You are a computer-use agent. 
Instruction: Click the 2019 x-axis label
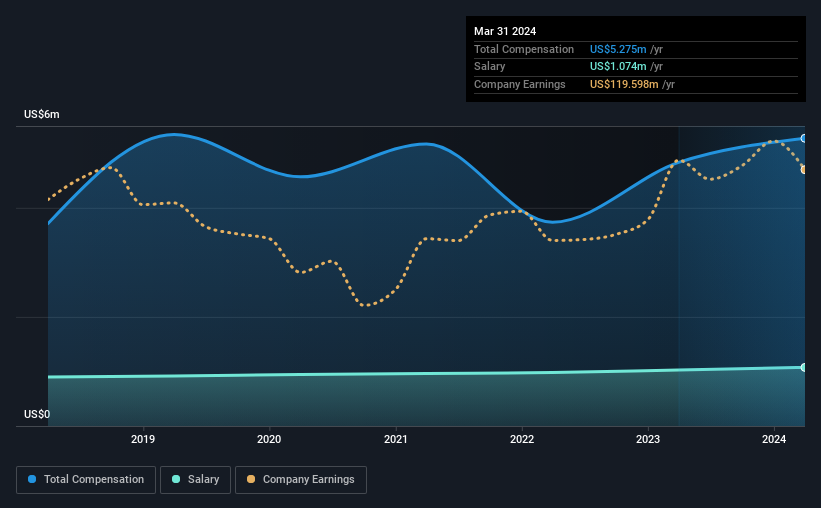pyautogui.click(x=143, y=439)
